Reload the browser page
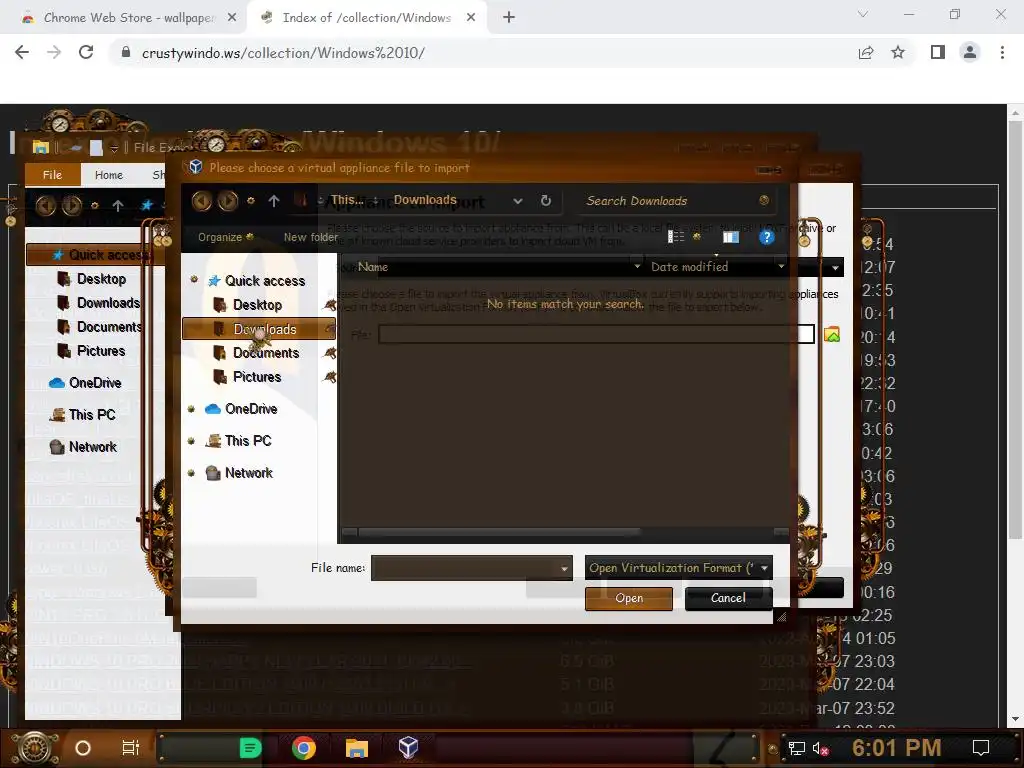 pyautogui.click(x=86, y=52)
